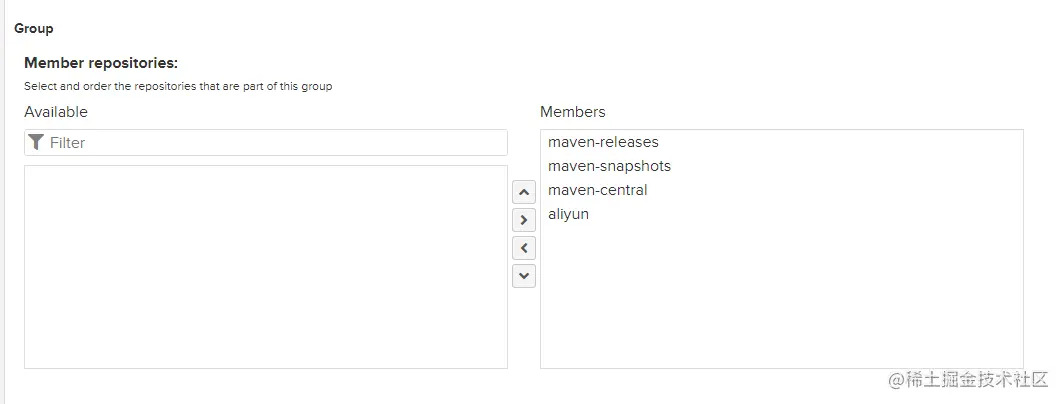Click the select and order helper text

point(178,86)
